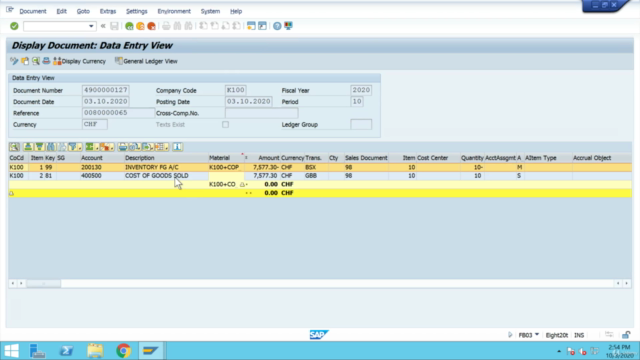Click the grid Print icon
The height and width of the screenshot is (360, 640).
[122, 147]
